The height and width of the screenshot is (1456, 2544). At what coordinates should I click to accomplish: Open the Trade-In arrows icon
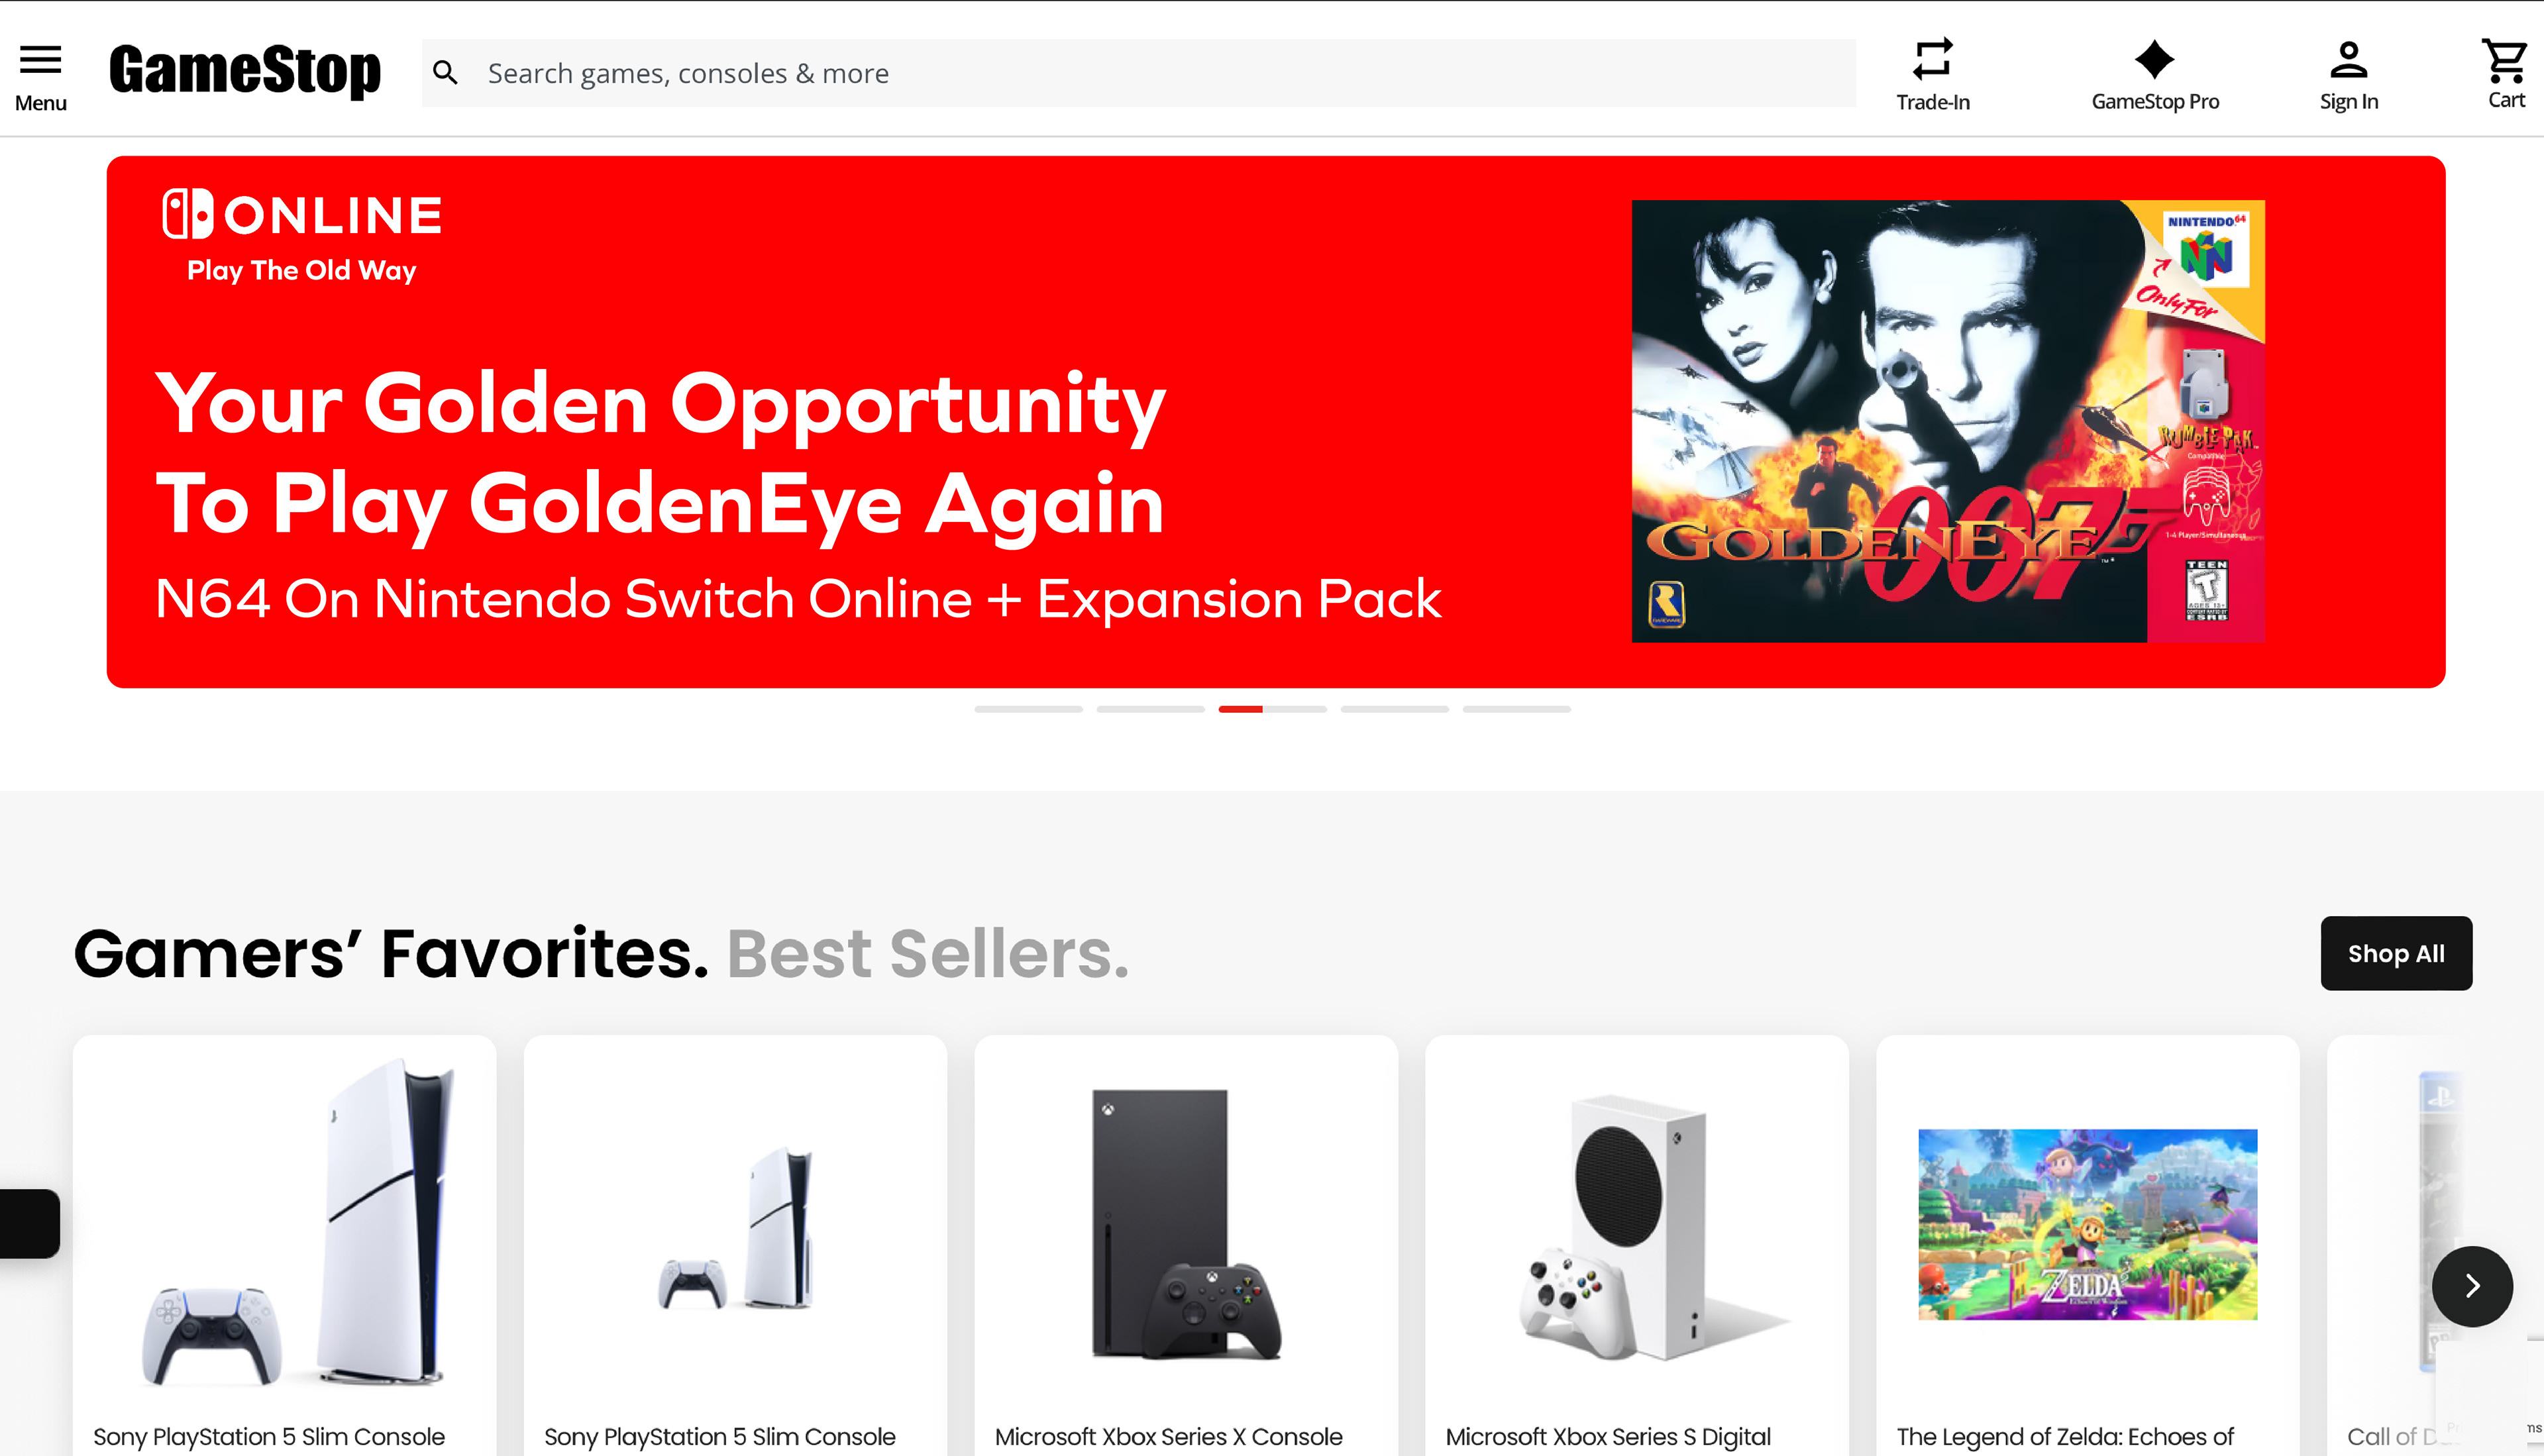1932,58
